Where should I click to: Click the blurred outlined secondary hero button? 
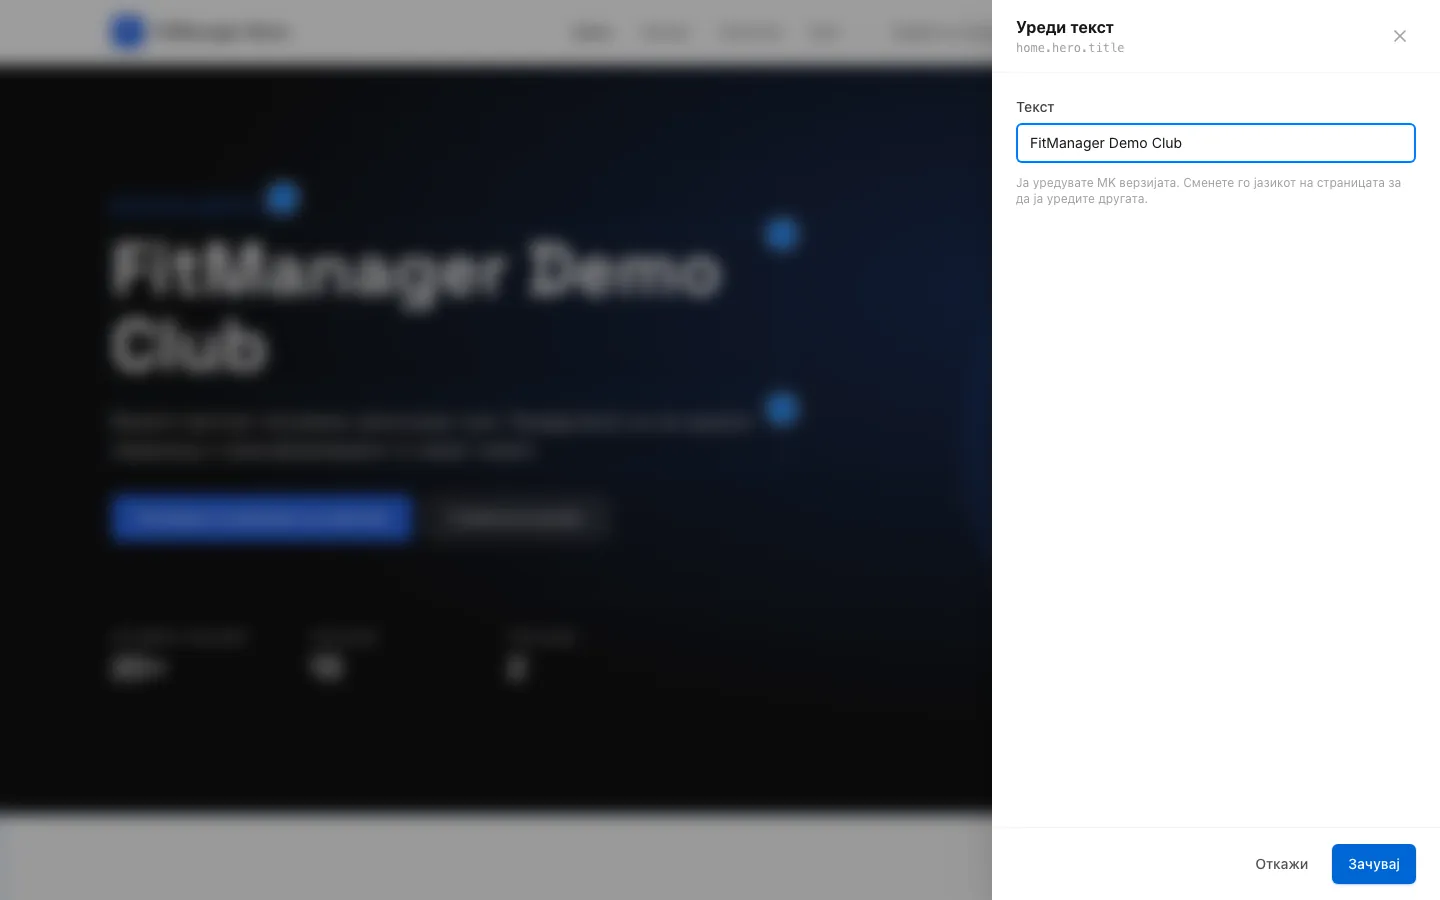point(516,518)
